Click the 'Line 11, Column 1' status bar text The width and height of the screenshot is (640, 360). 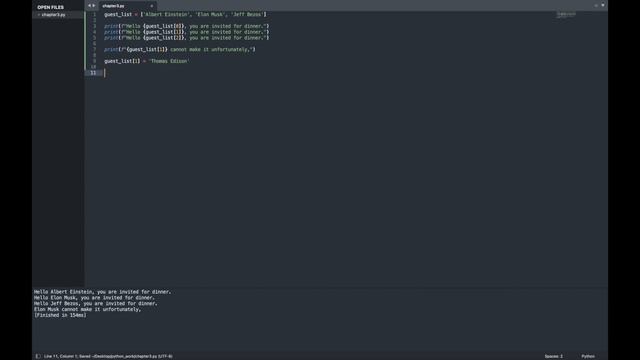point(60,356)
